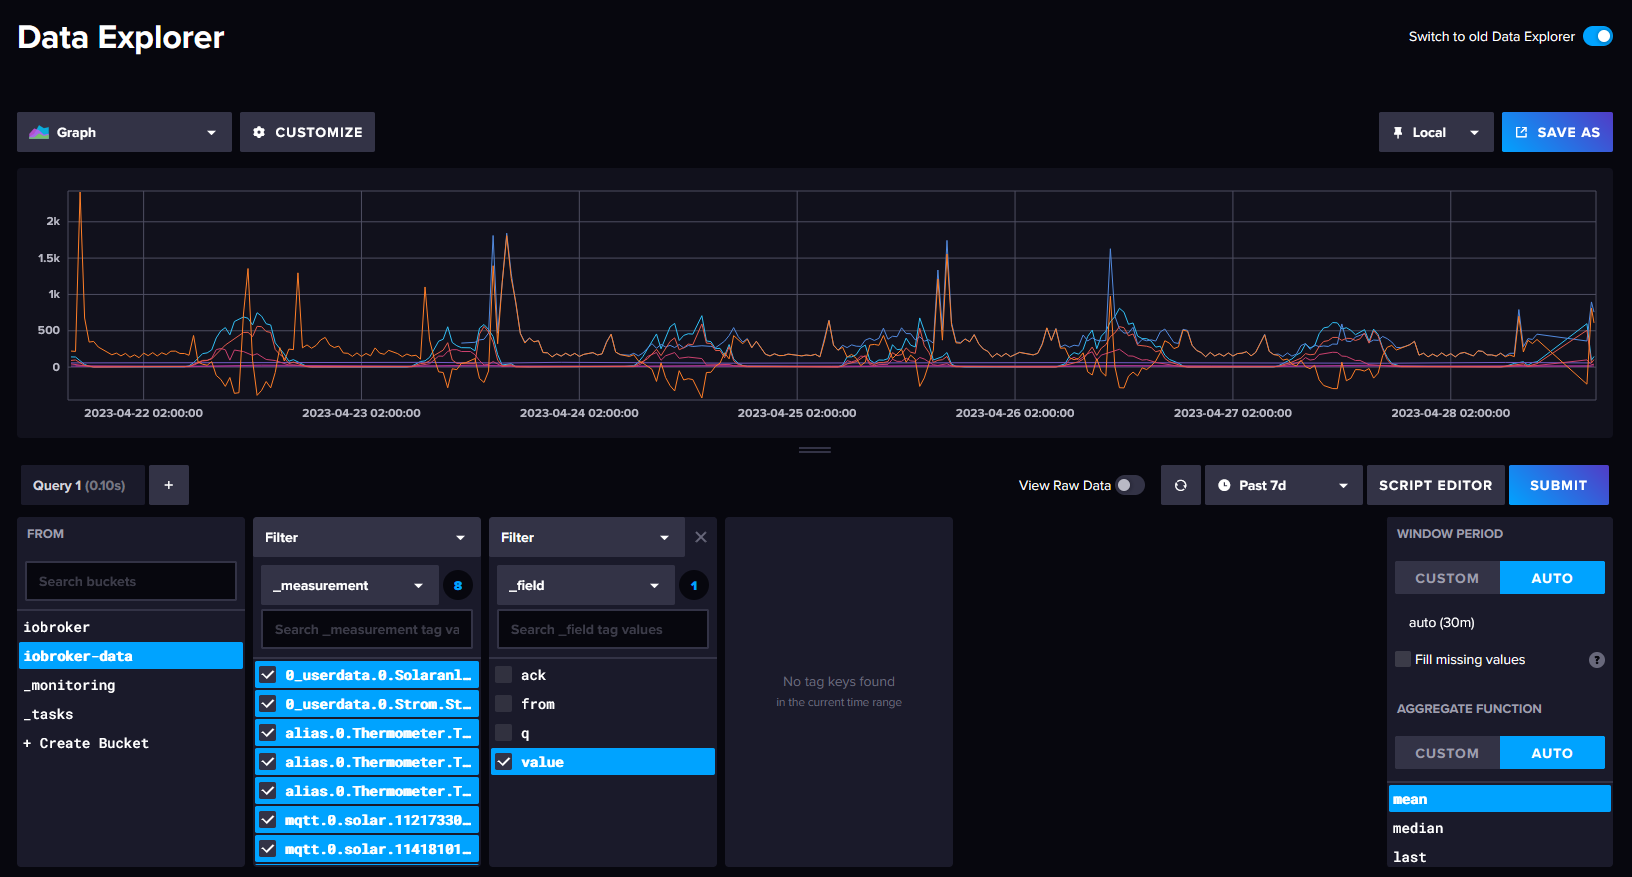Viewport: 1632px width, 877px height.
Task: Select the mean aggregate function
Action: pos(1500,799)
